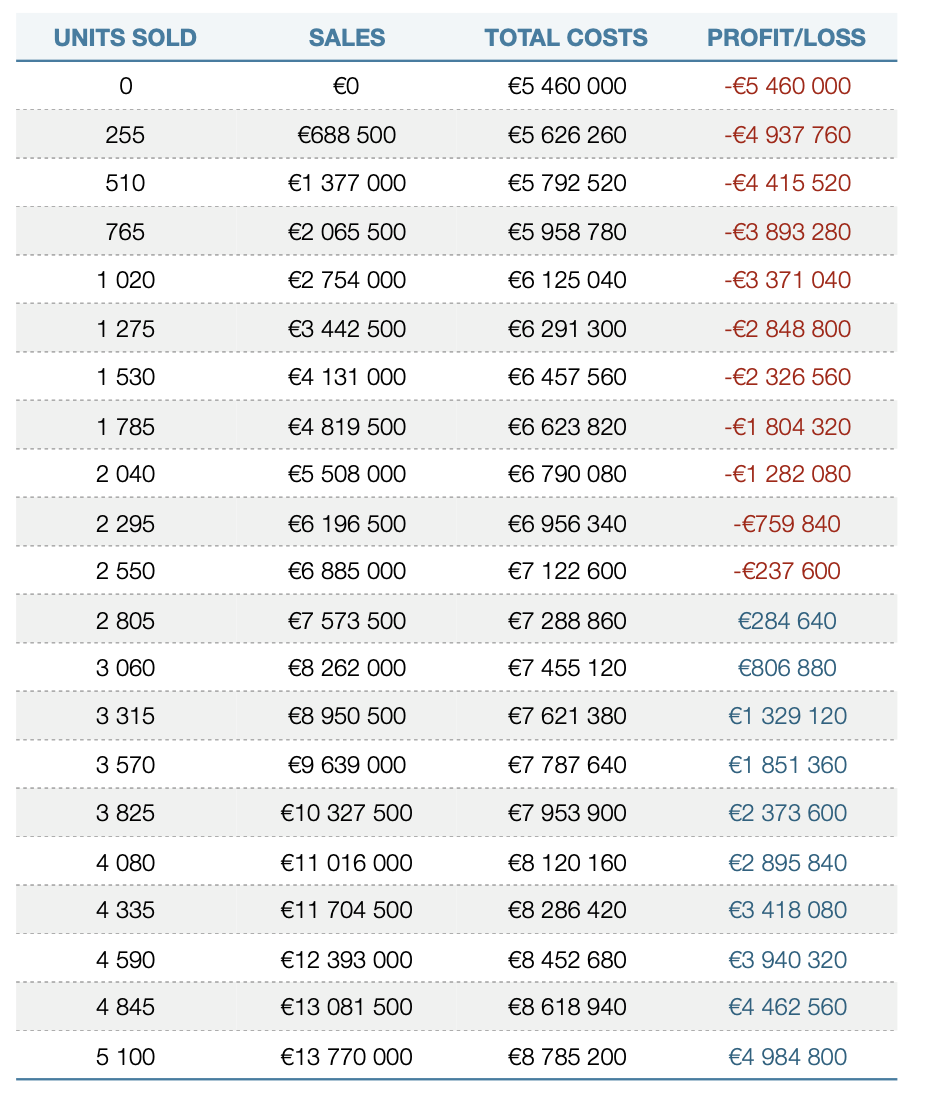Select the units sold cell 255

click(125, 134)
